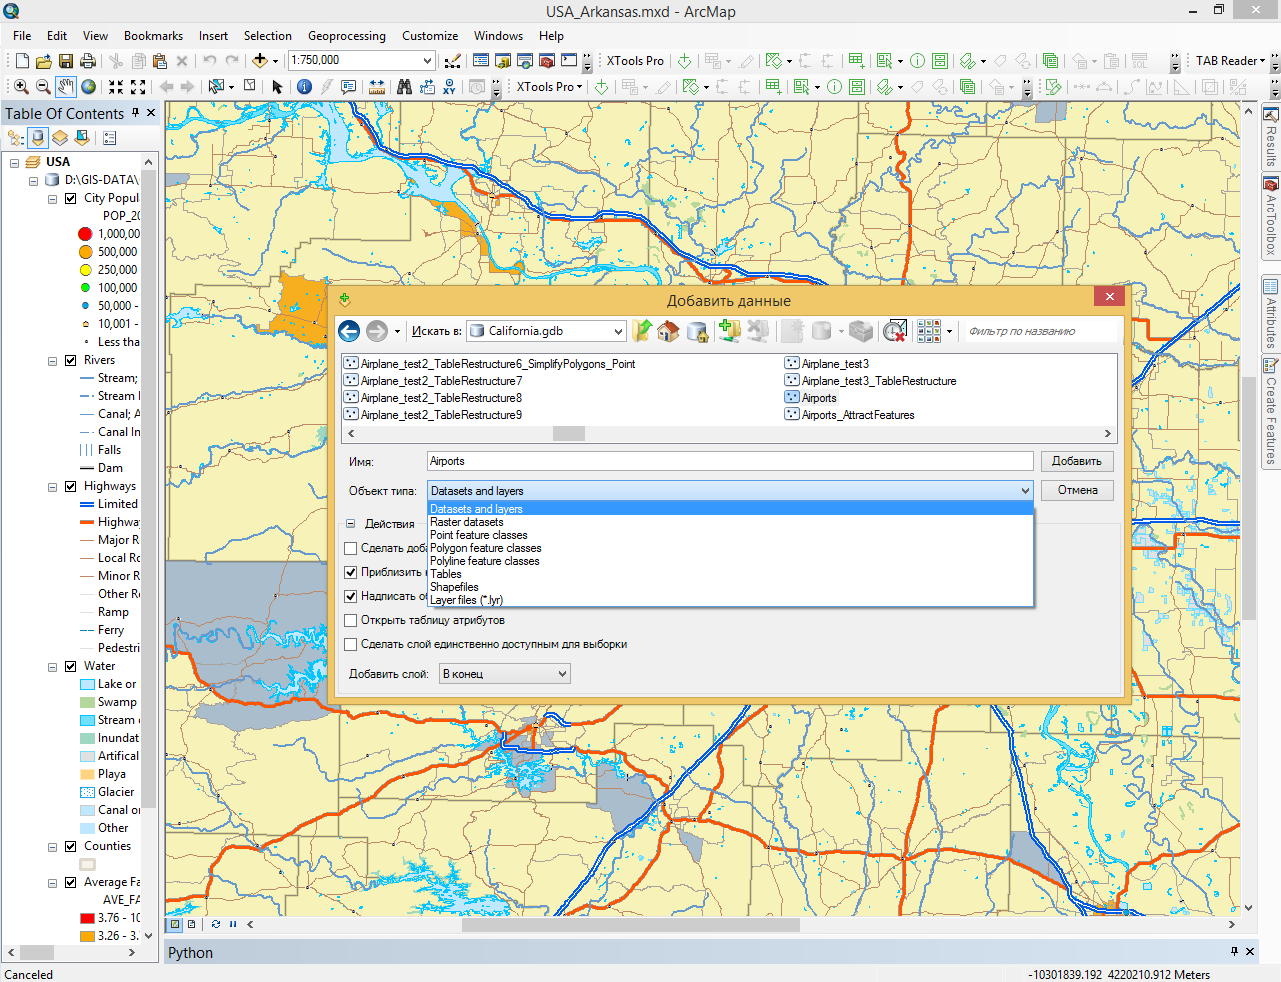The image size is (1281, 982).
Task: Check 'Сделать слой единственно доступным для выборки'
Action: coord(351,644)
